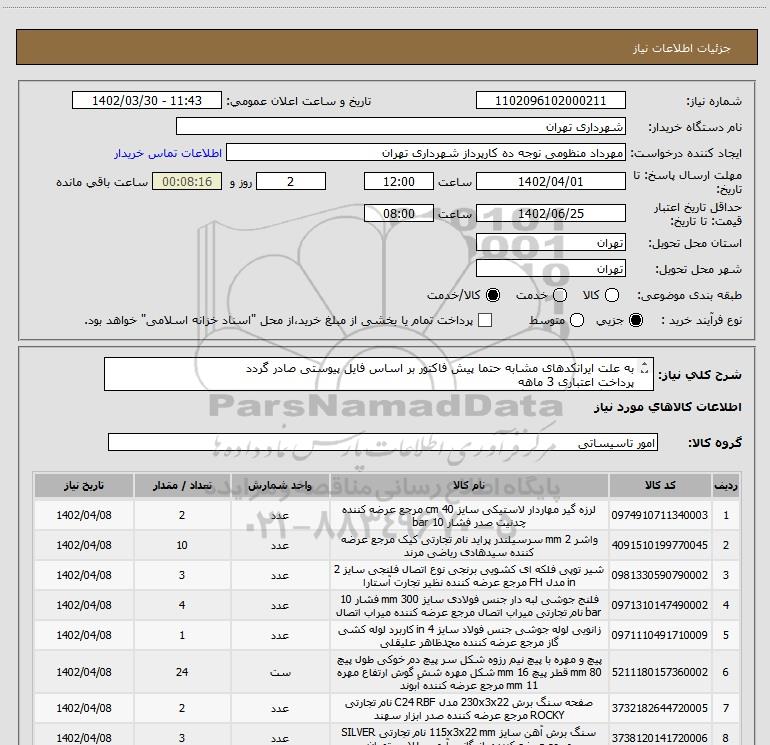770x745 pixels.
Task: Click the شماره نیاز field 1102096102000211
Action: (550, 101)
